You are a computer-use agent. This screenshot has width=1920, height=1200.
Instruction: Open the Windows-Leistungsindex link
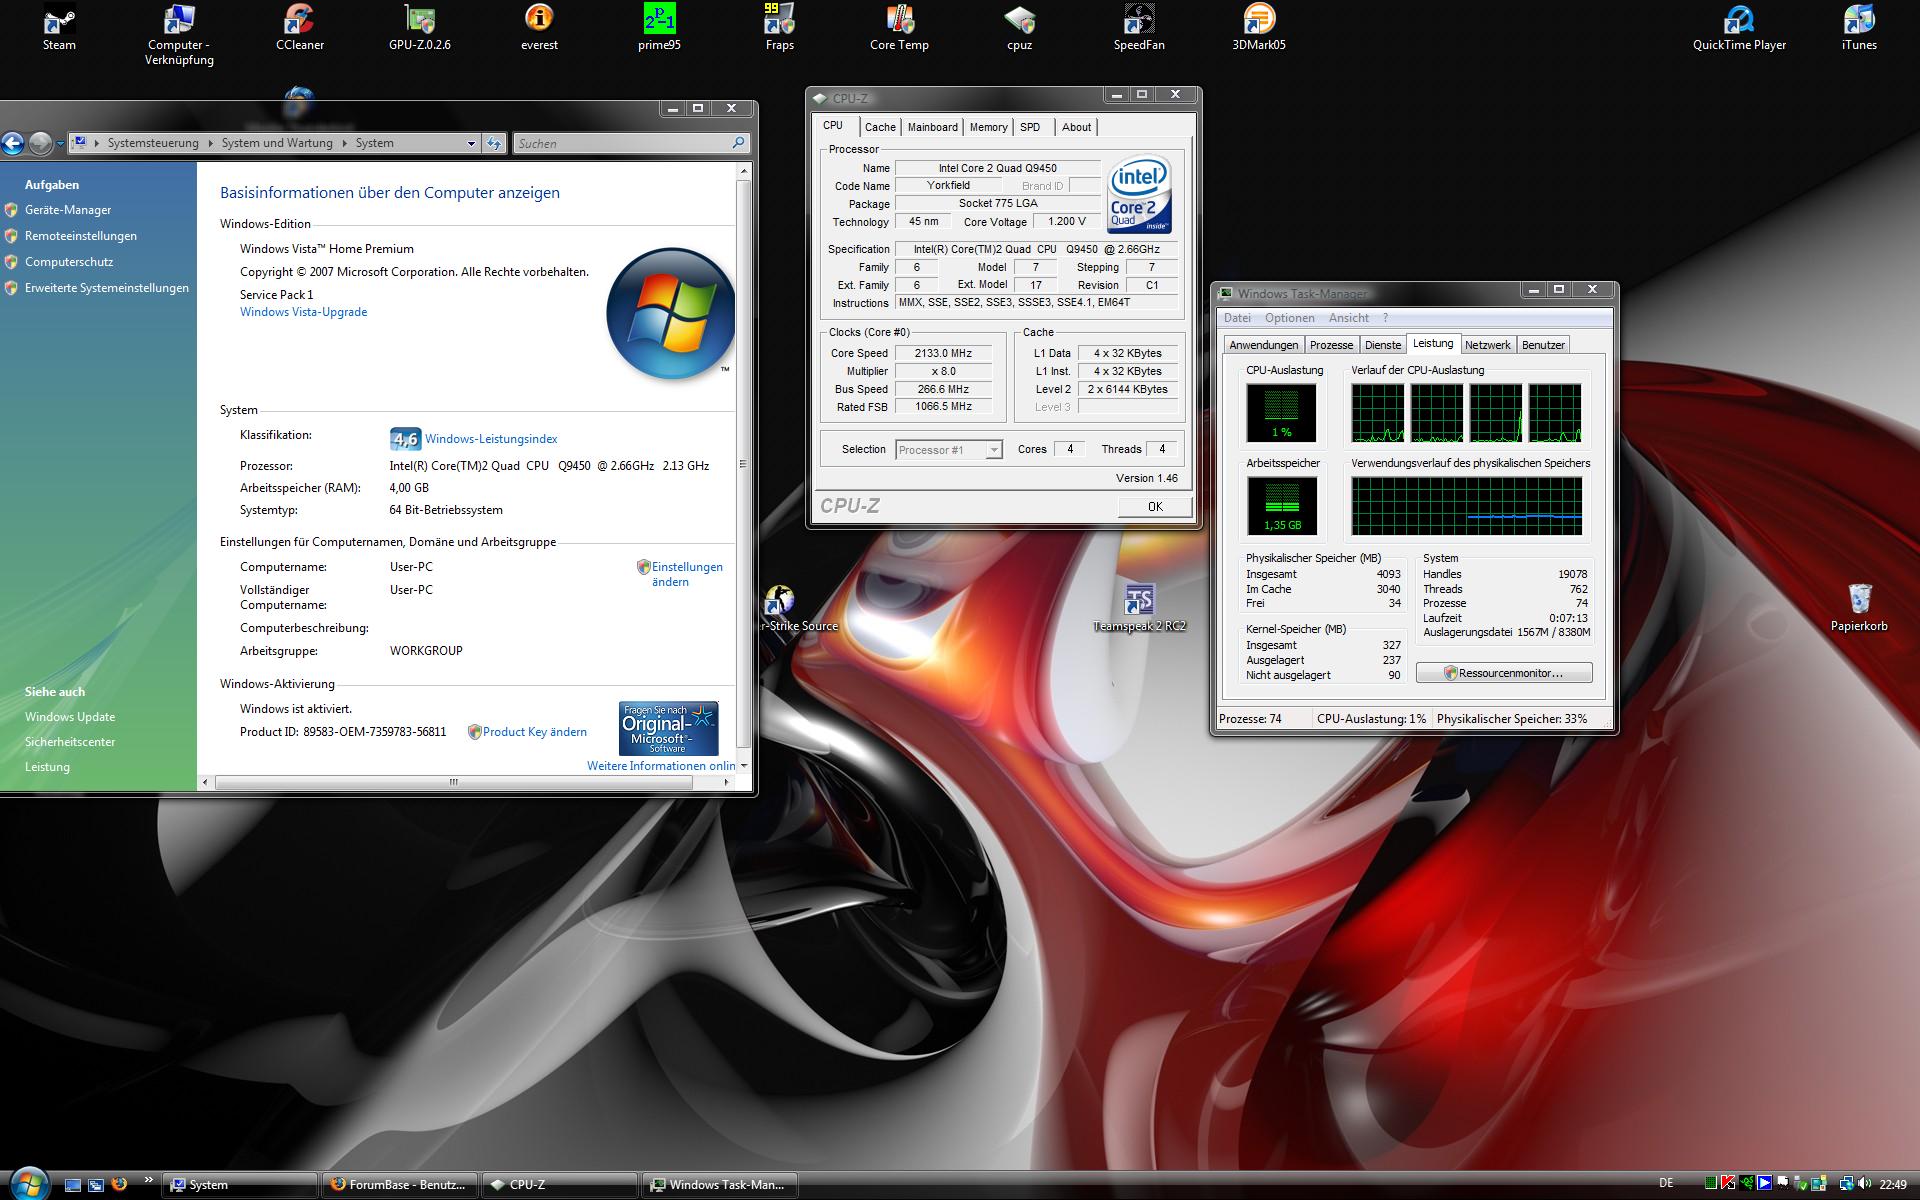[x=491, y=439]
